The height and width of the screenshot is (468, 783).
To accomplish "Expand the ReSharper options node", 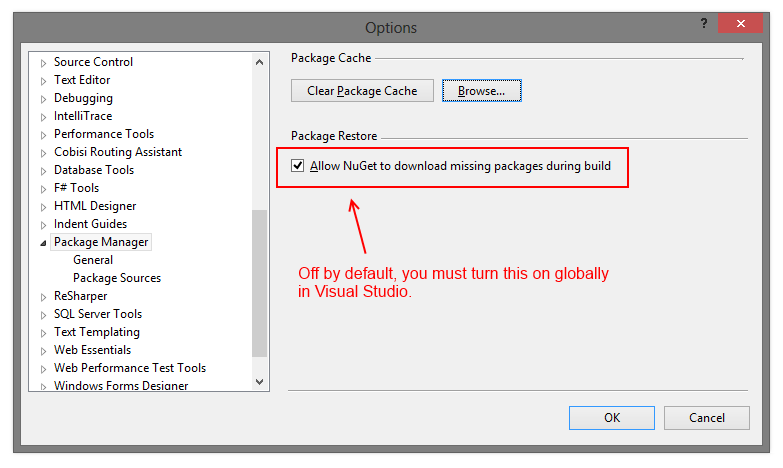I will point(43,297).
